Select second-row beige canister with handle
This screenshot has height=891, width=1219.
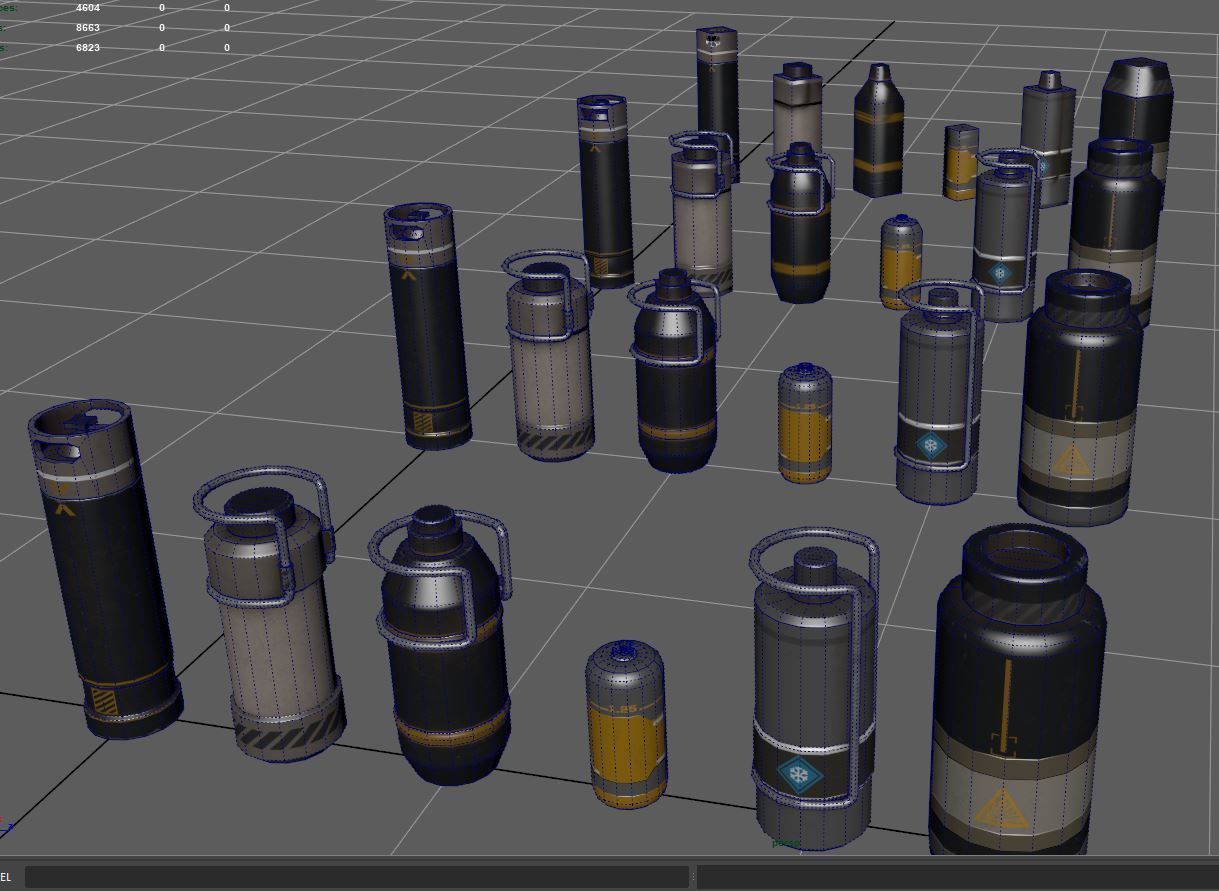549,356
